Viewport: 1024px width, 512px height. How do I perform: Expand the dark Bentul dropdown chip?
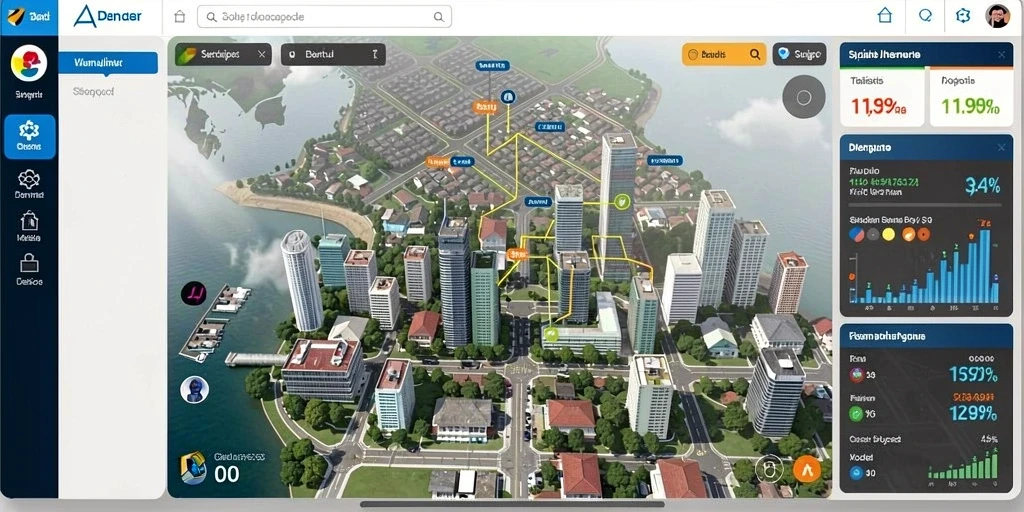click(333, 55)
